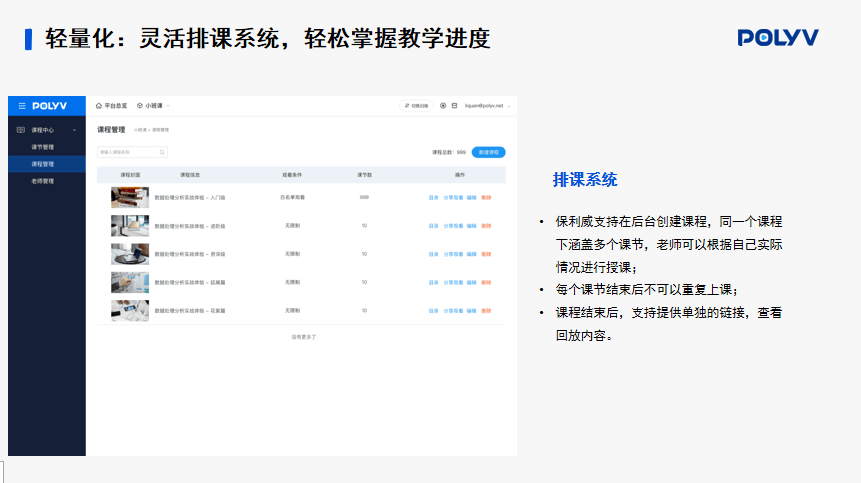
Task: Click the POLYV logo at the slide's top right
Action: coord(778,37)
